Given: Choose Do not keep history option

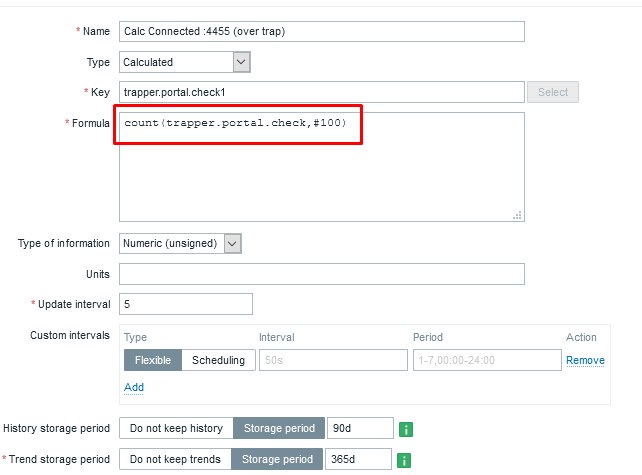Looking at the screenshot, I should pos(176,428).
